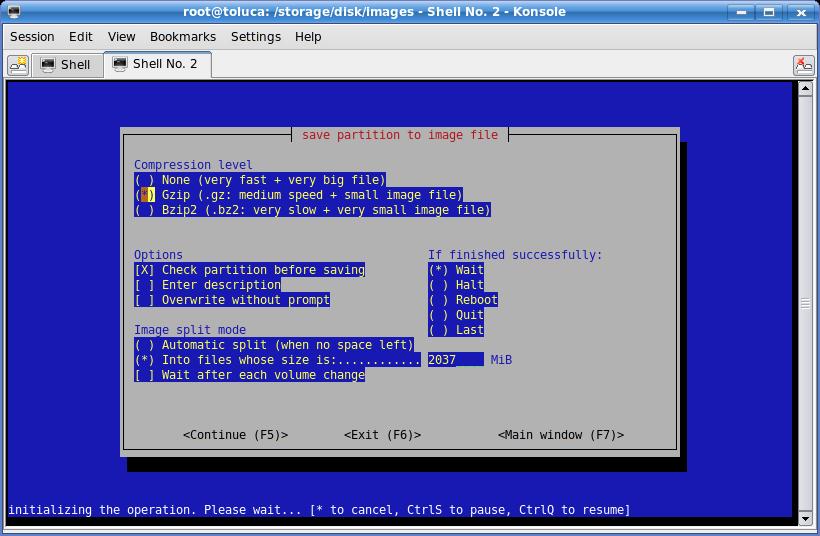Click the terminal icon on Shell No. 2 tab

click(118, 65)
